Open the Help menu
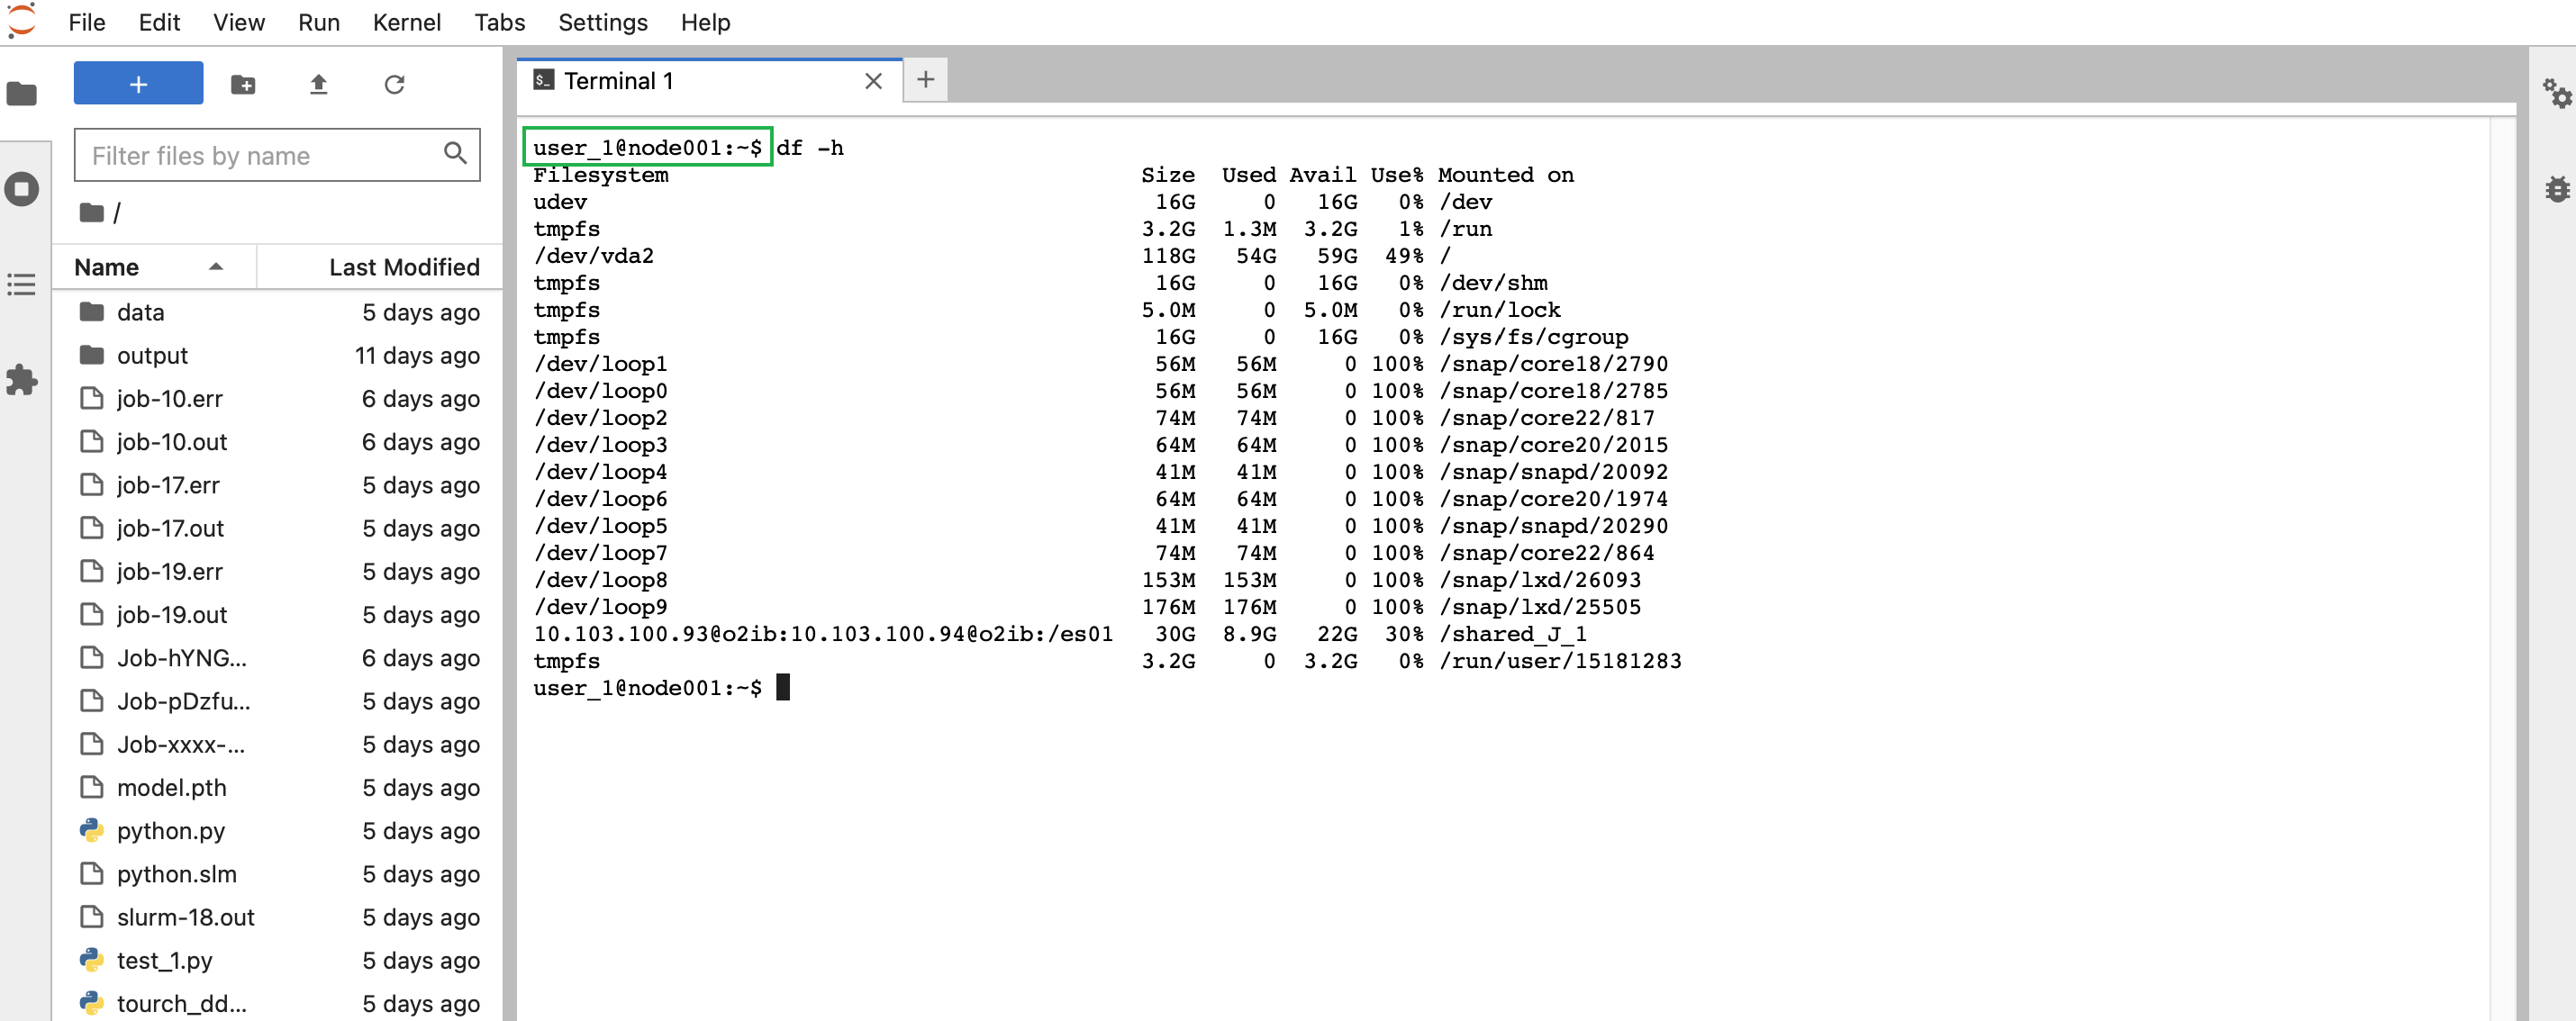The width and height of the screenshot is (2576, 1021). (x=706, y=22)
